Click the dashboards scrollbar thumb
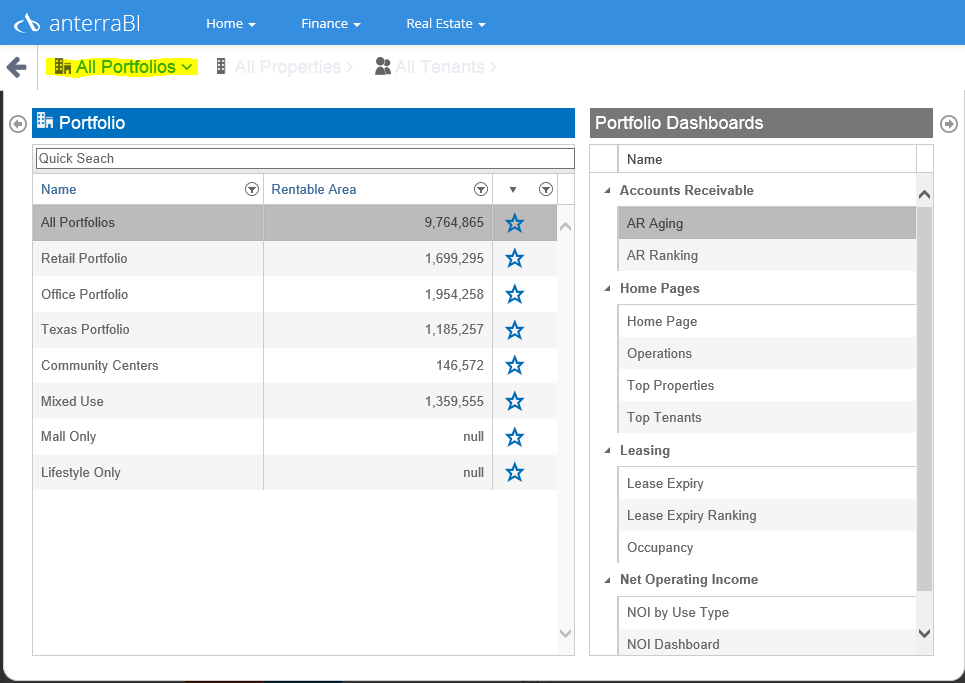This screenshot has width=965, height=683. 924,399
